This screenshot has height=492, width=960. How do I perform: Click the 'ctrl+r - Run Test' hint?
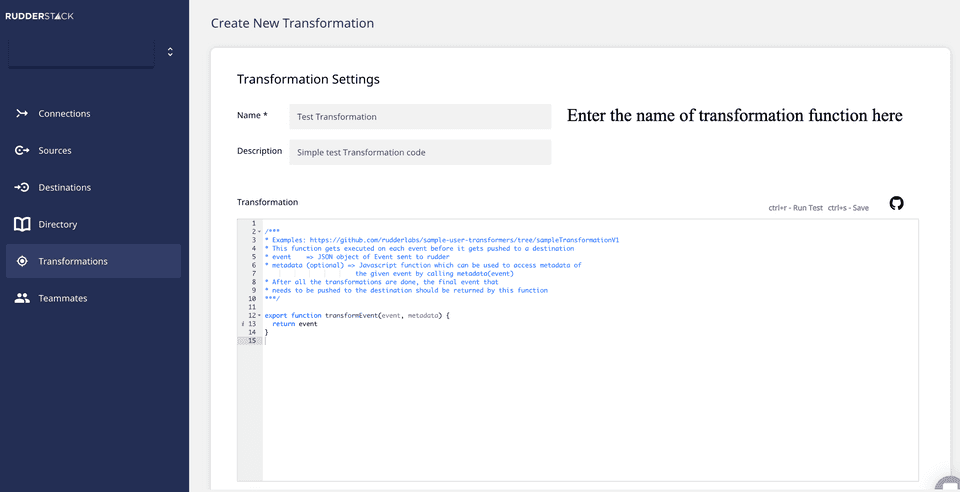[x=796, y=208]
